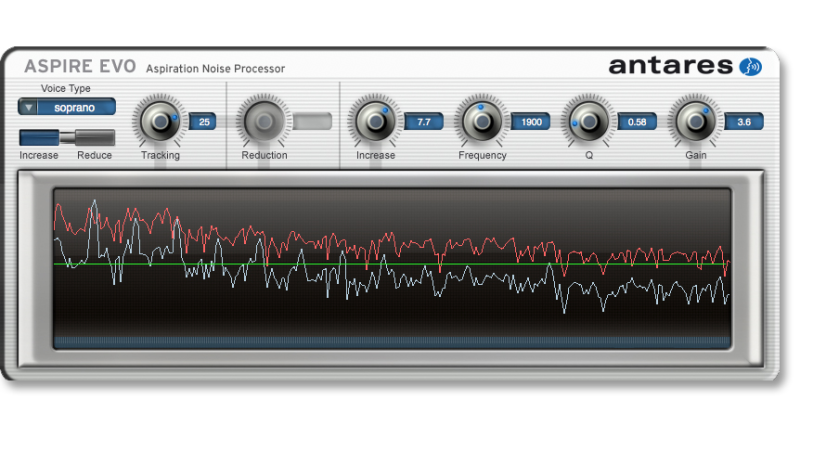The image size is (826, 464).
Task: Click the disabled Reduction knob
Action: tap(263, 122)
